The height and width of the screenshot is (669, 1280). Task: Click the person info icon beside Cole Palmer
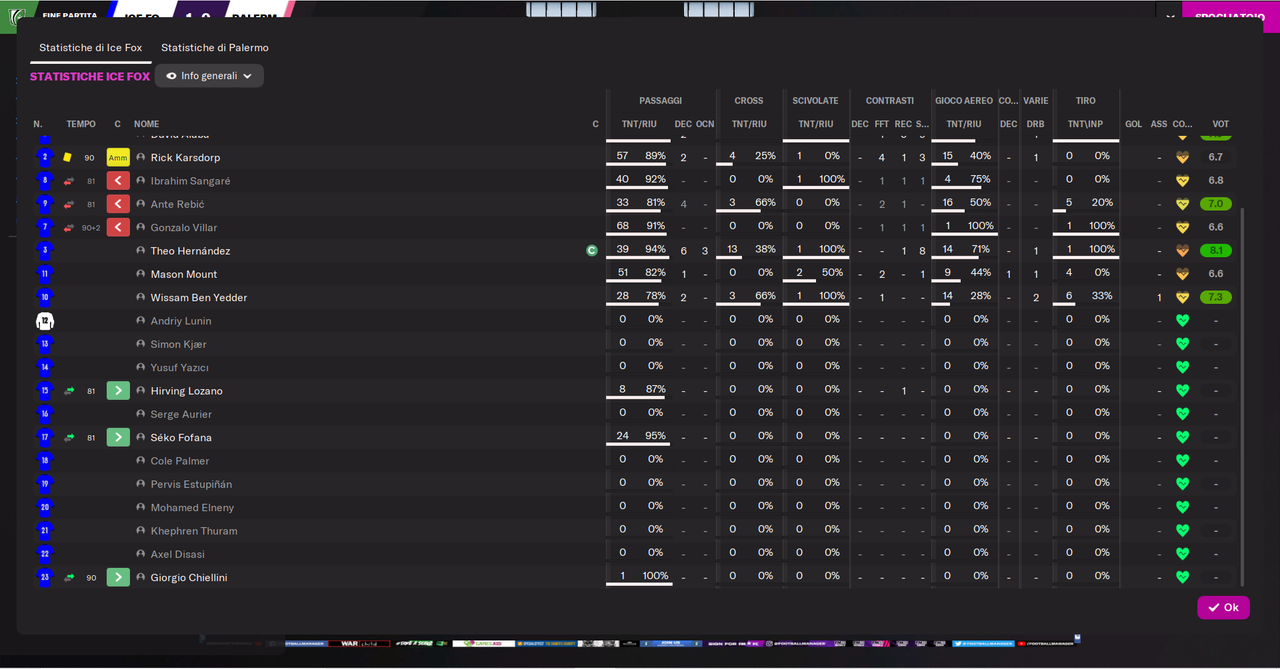tap(141, 461)
